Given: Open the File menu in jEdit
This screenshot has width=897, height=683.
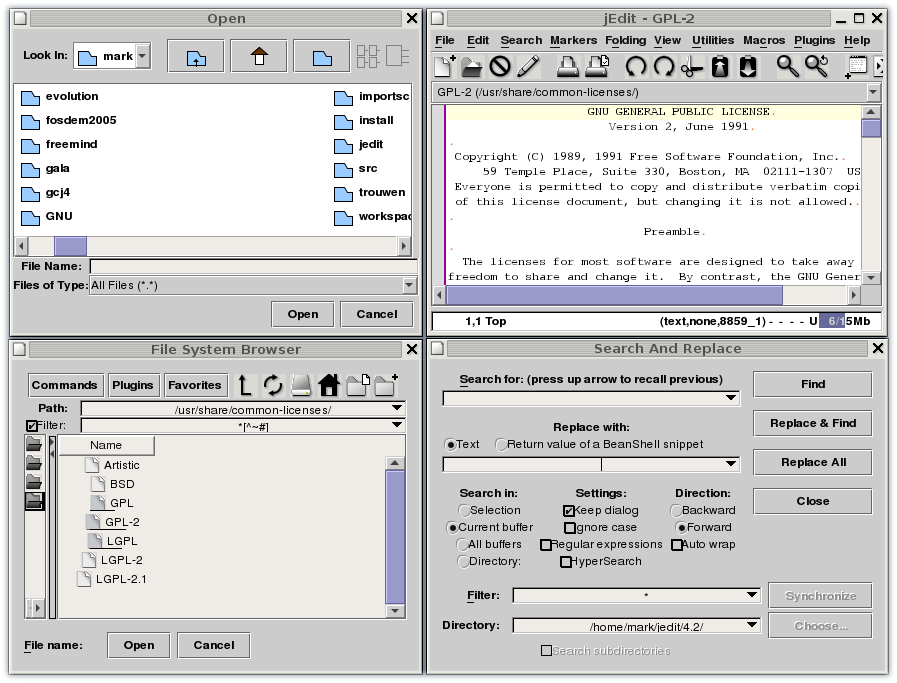Looking at the screenshot, I should coord(444,41).
